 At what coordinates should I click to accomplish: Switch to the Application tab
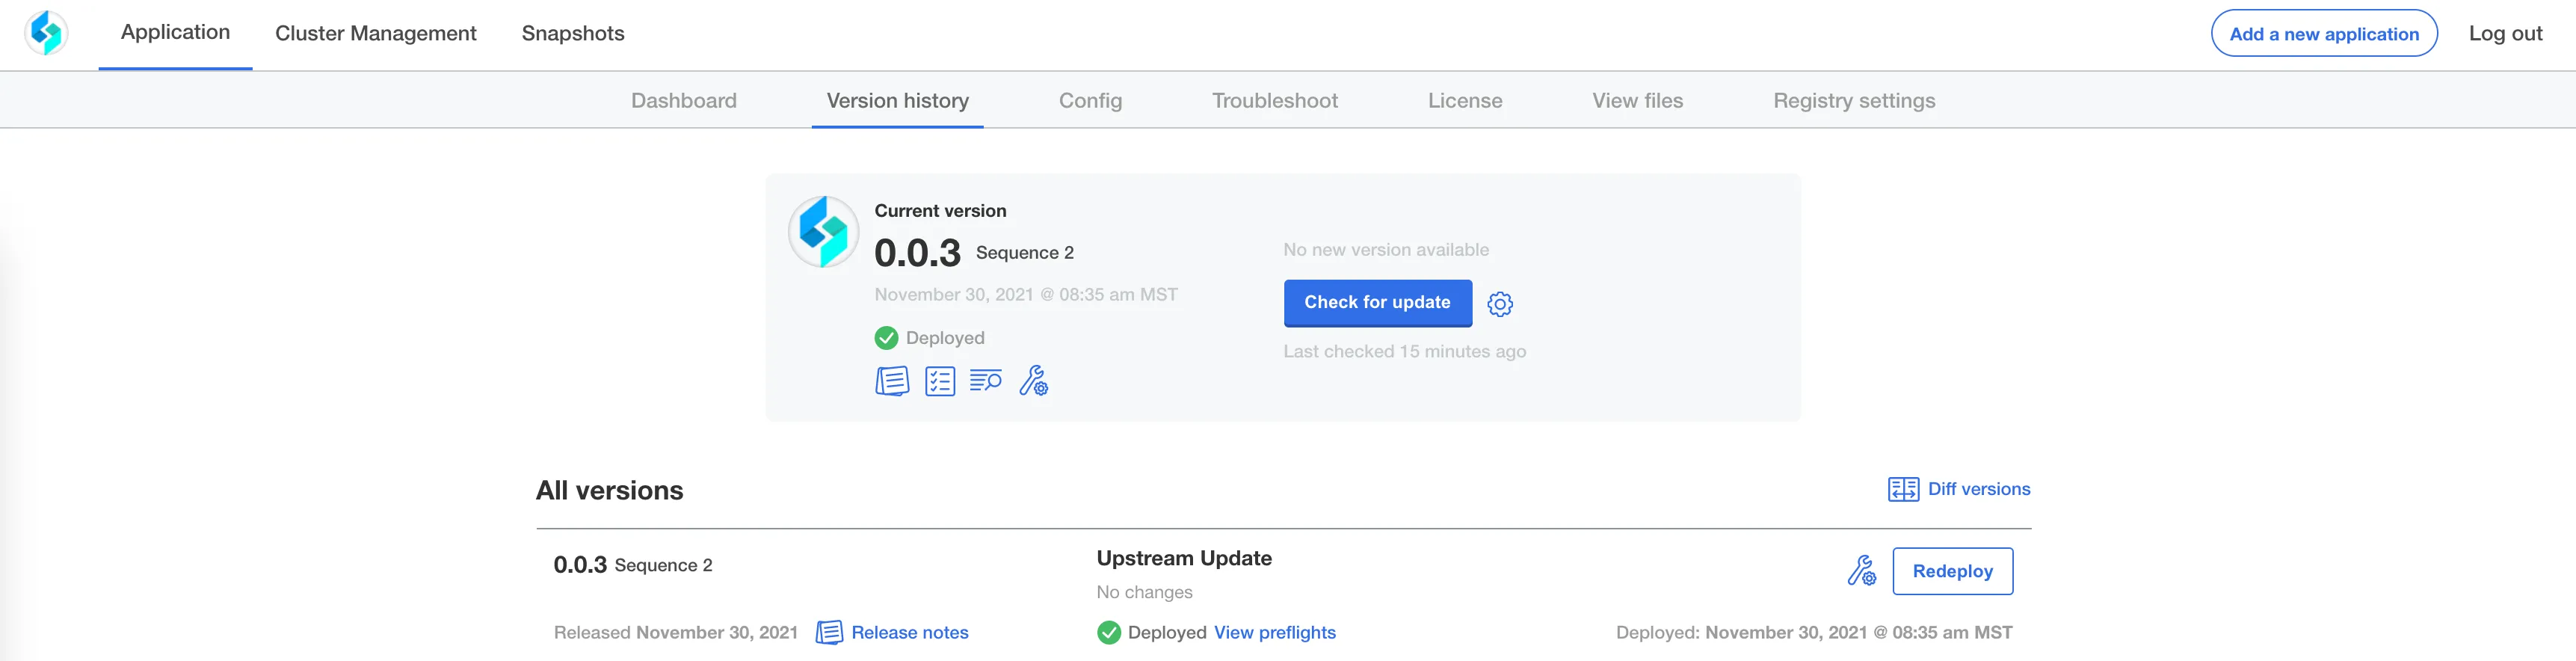(175, 33)
